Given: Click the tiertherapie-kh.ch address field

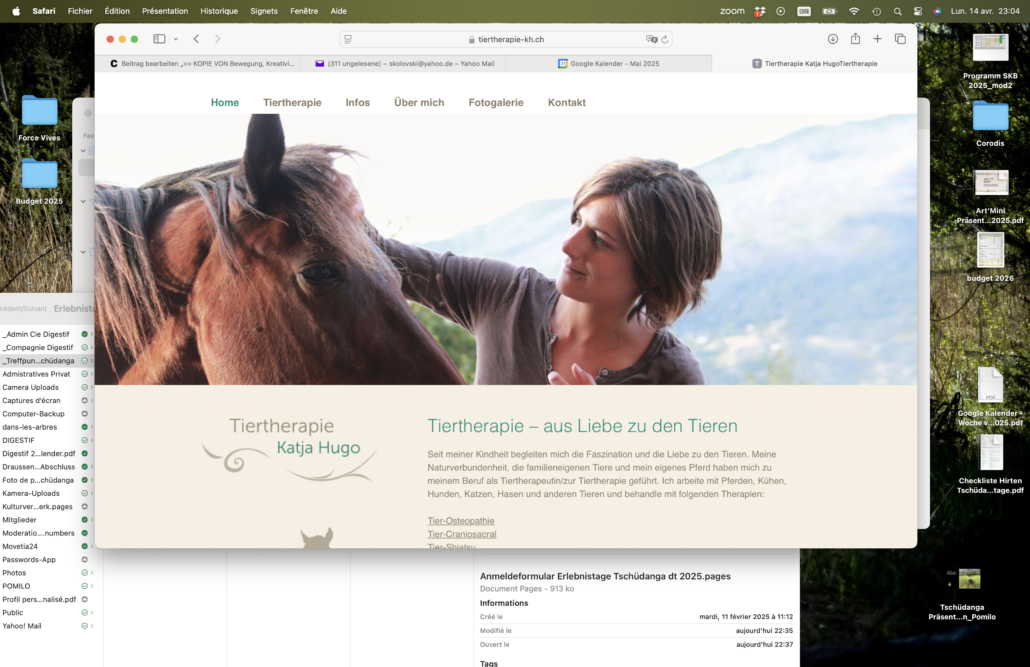Looking at the screenshot, I should (x=506, y=39).
